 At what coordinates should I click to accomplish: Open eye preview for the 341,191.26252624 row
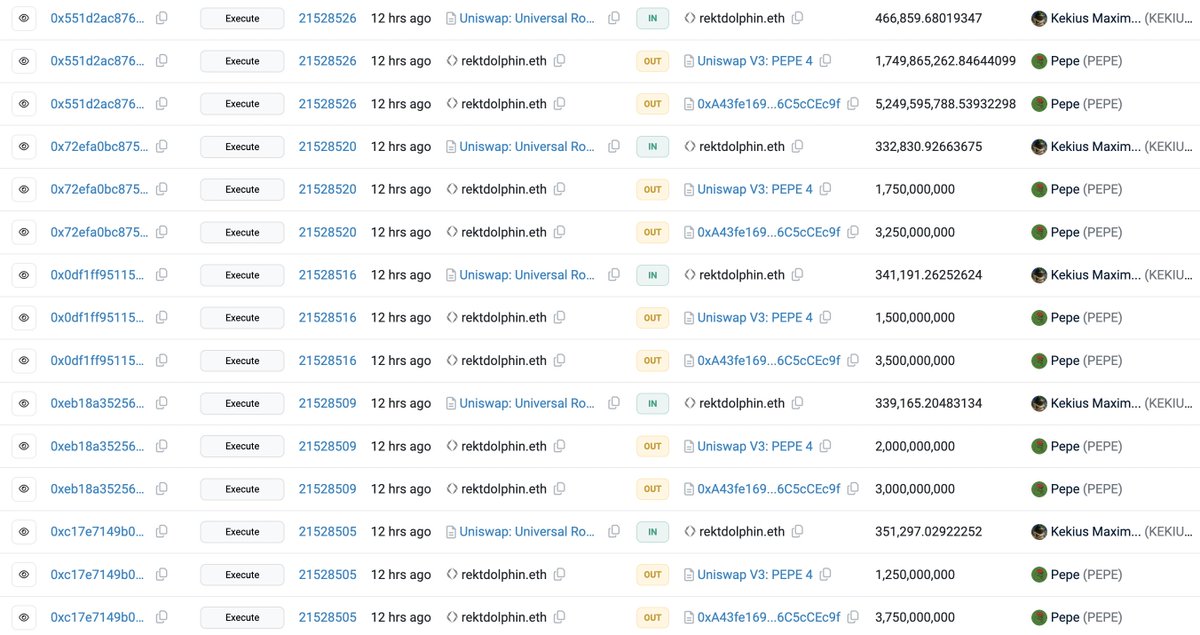[25, 275]
